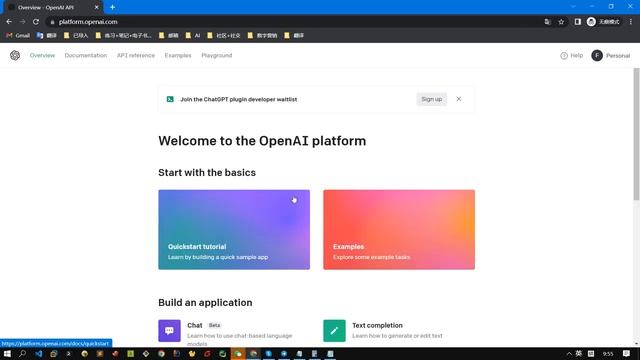The image size is (640, 360).
Task: Open the AI bookmarks folder
Action: (x=193, y=36)
